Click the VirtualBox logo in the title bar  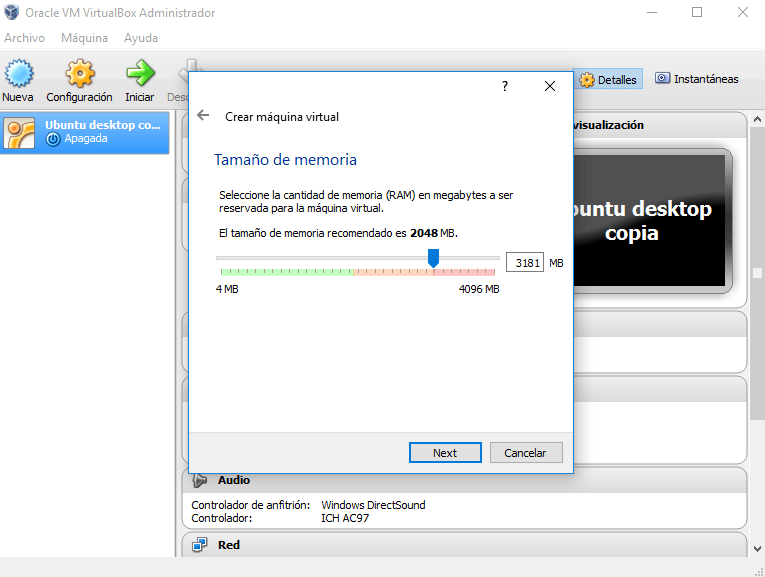(x=12, y=12)
